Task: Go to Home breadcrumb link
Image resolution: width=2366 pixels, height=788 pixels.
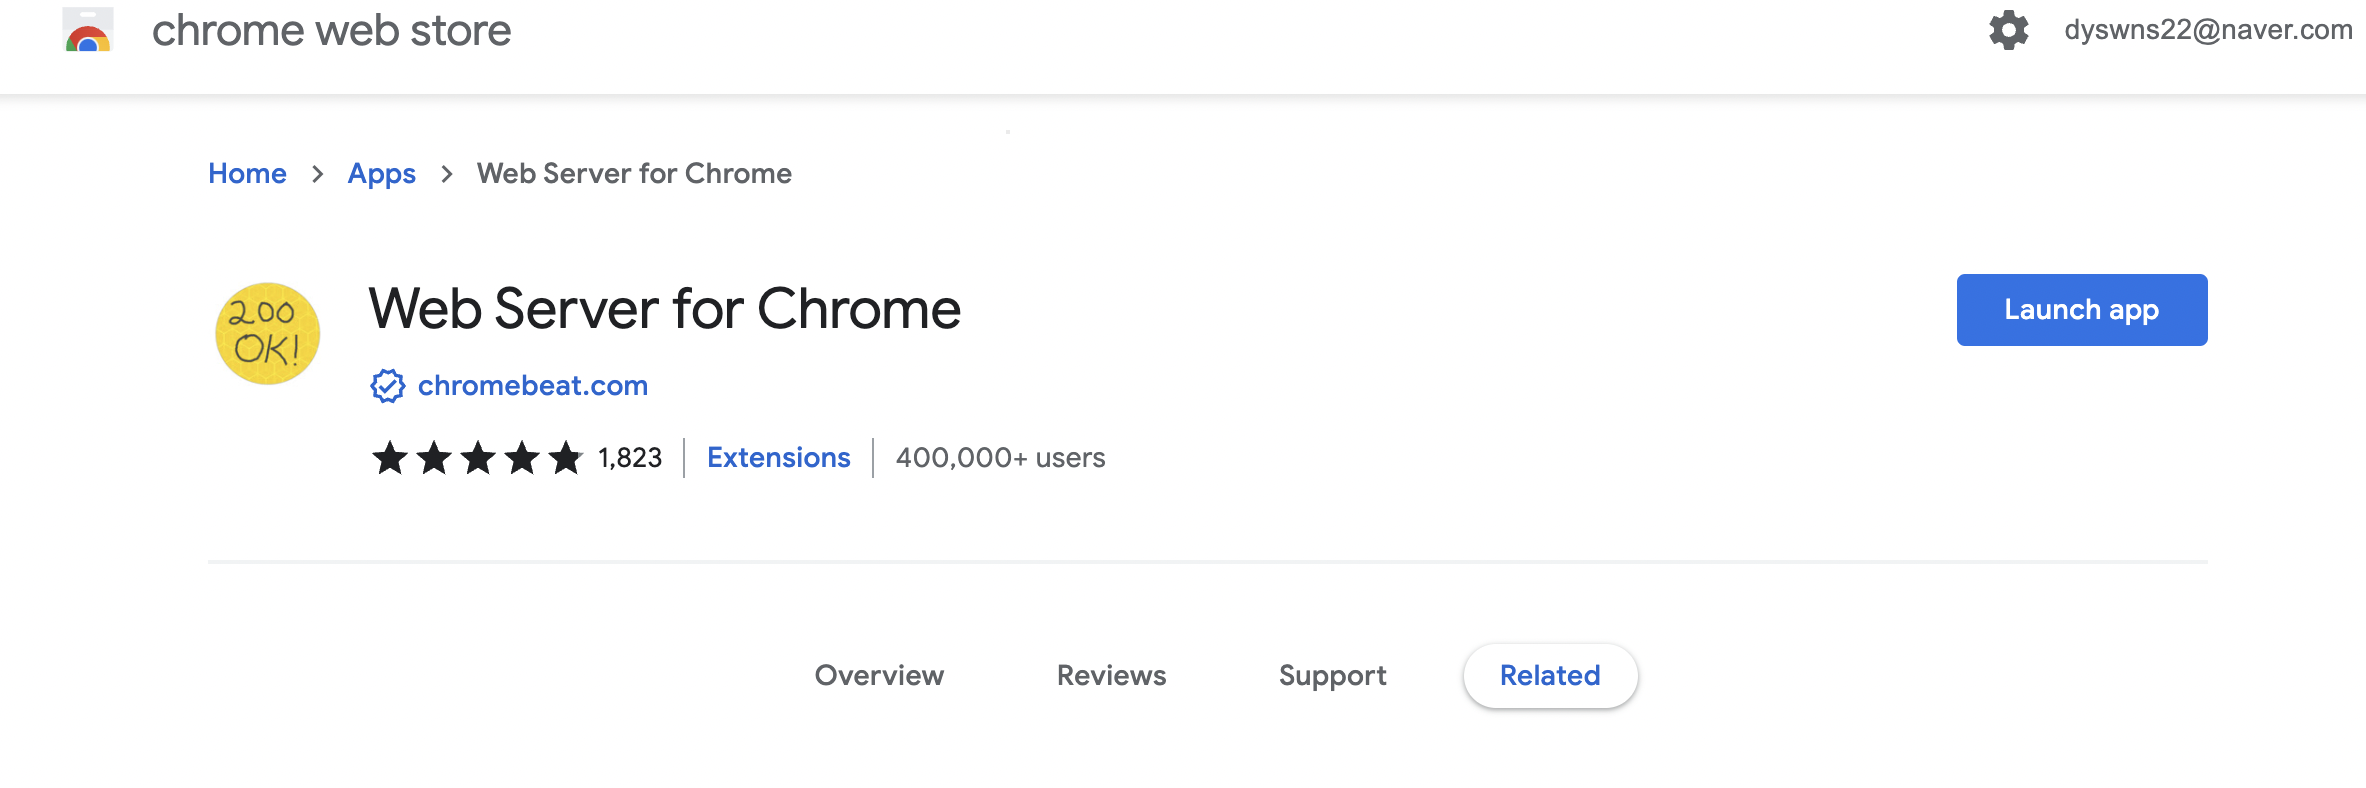Action: tap(247, 174)
